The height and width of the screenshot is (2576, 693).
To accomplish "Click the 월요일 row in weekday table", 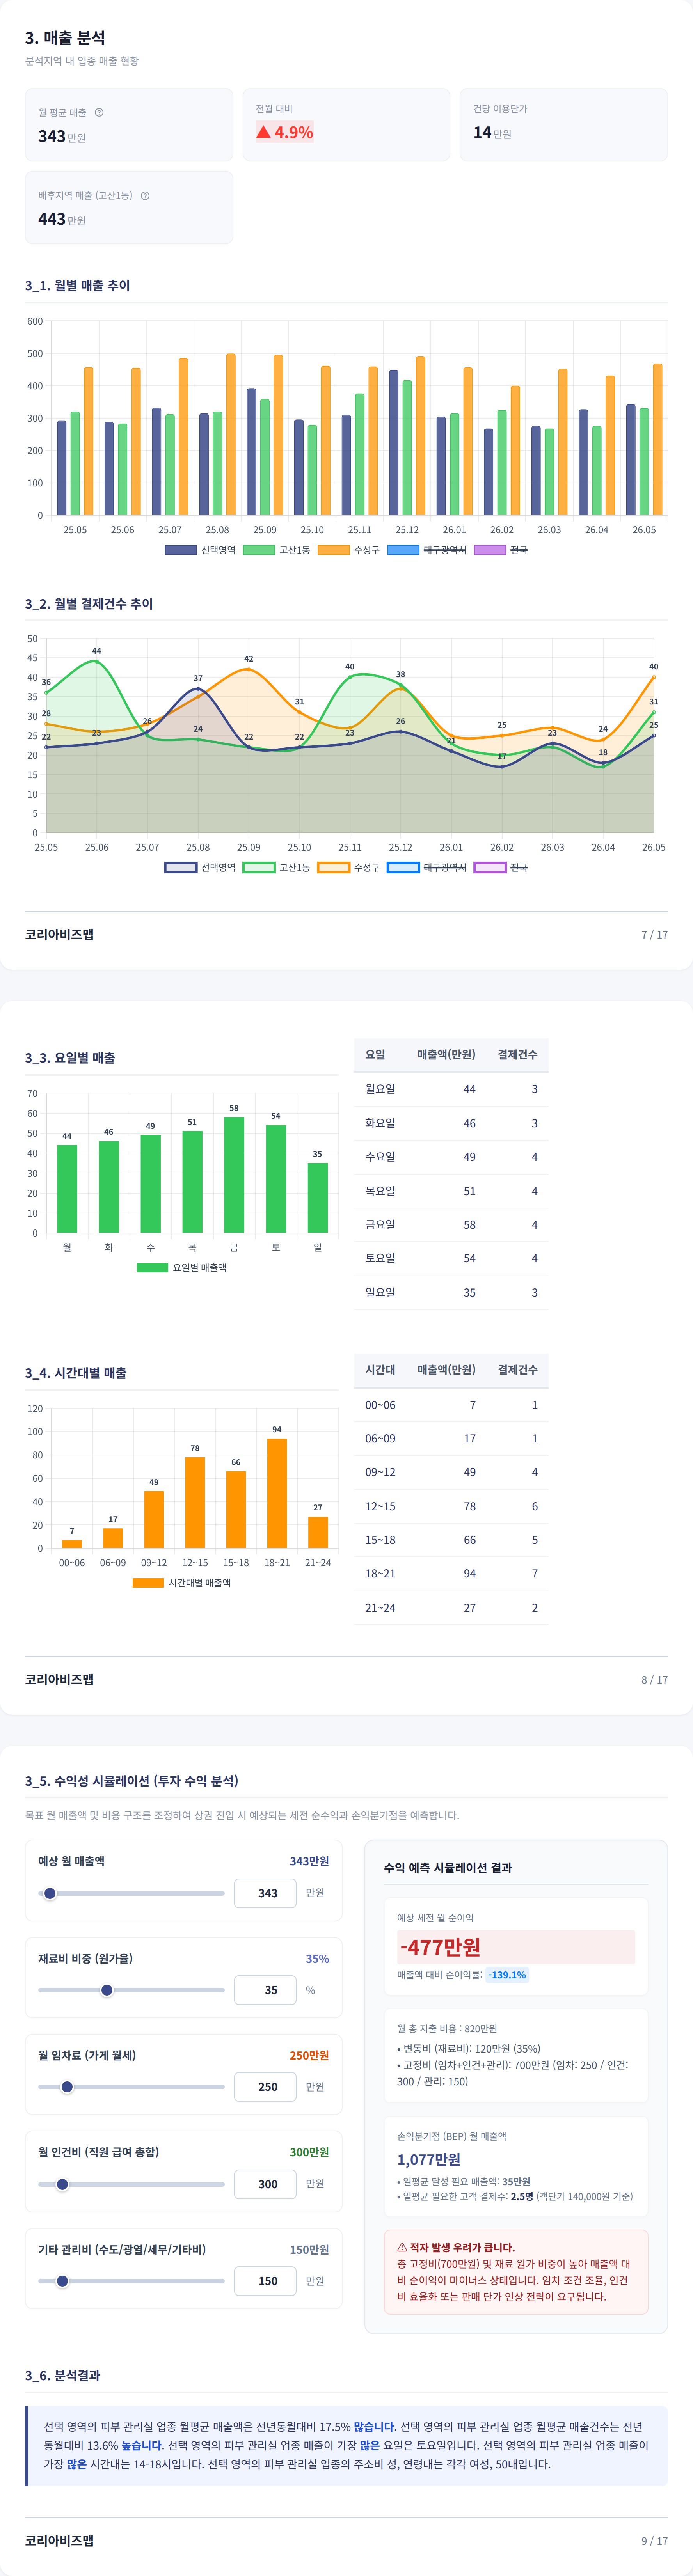I will [x=451, y=1089].
